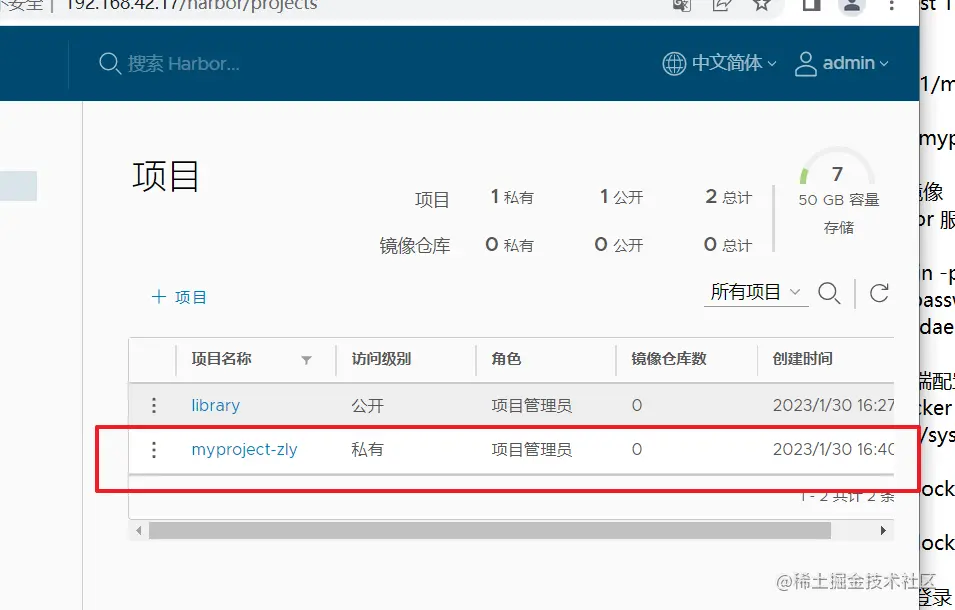Click the project list search icon

click(829, 293)
